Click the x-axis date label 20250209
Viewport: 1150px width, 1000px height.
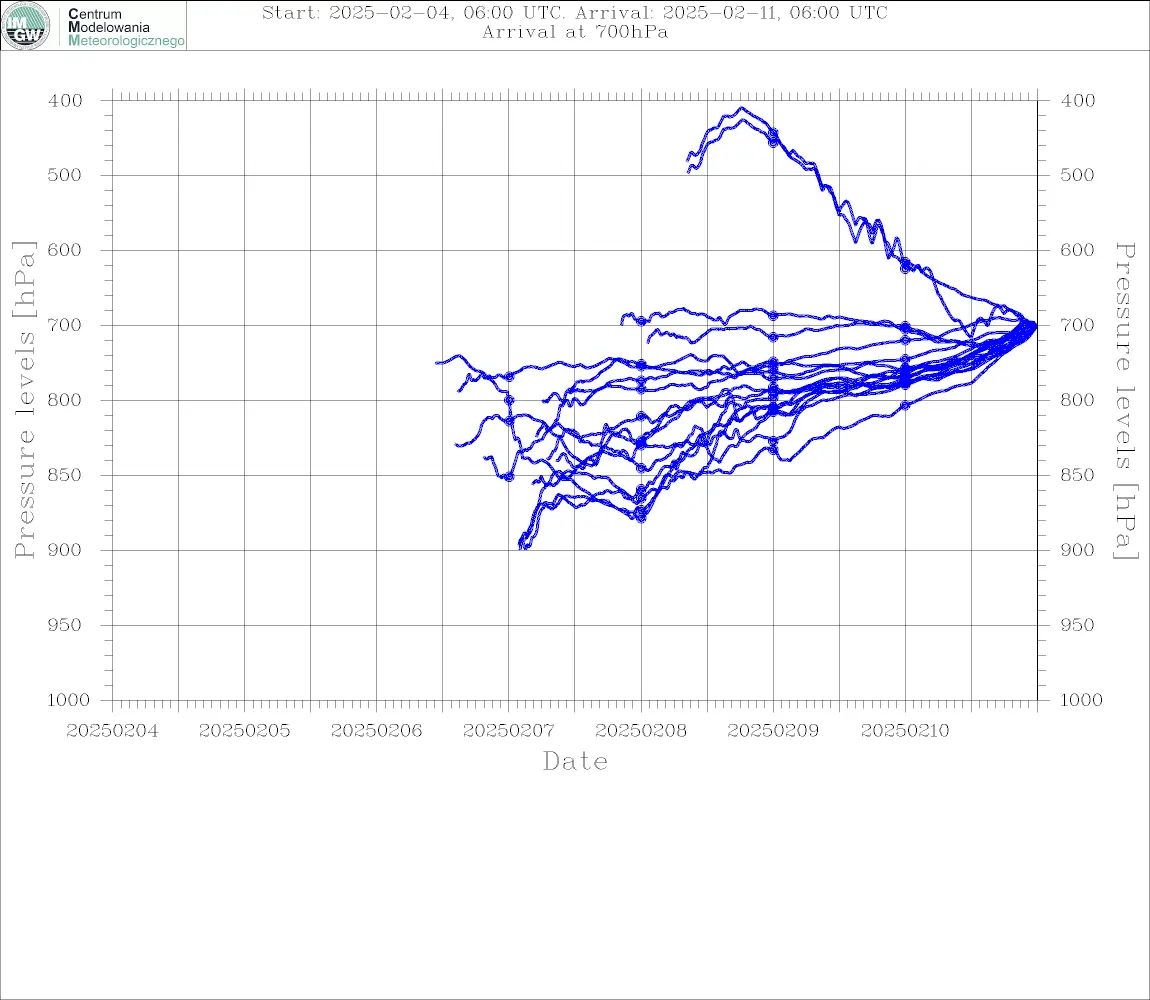(773, 731)
